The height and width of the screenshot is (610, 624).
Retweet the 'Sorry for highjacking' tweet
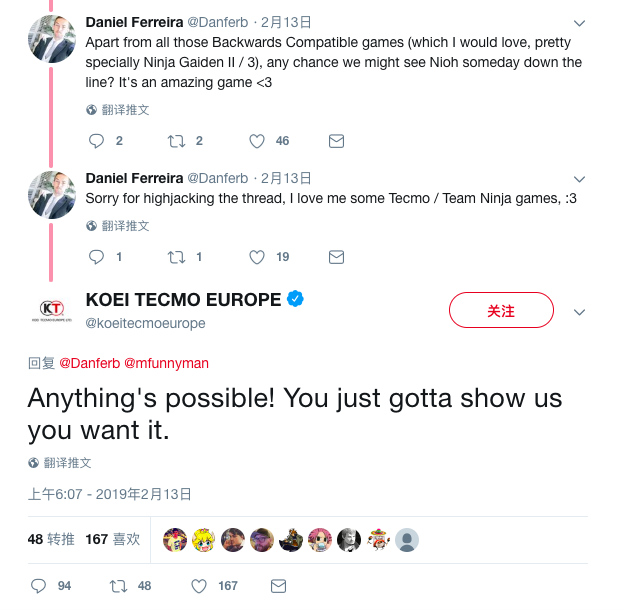point(177,257)
